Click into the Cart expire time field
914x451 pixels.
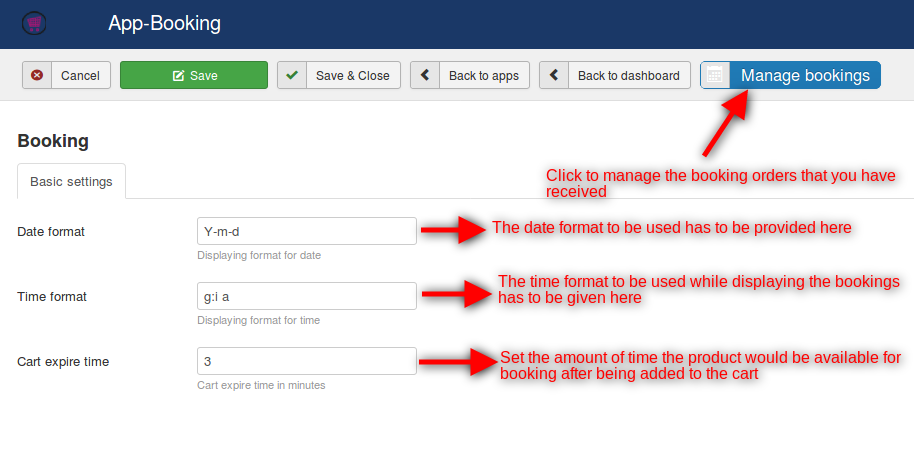tap(306, 361)
